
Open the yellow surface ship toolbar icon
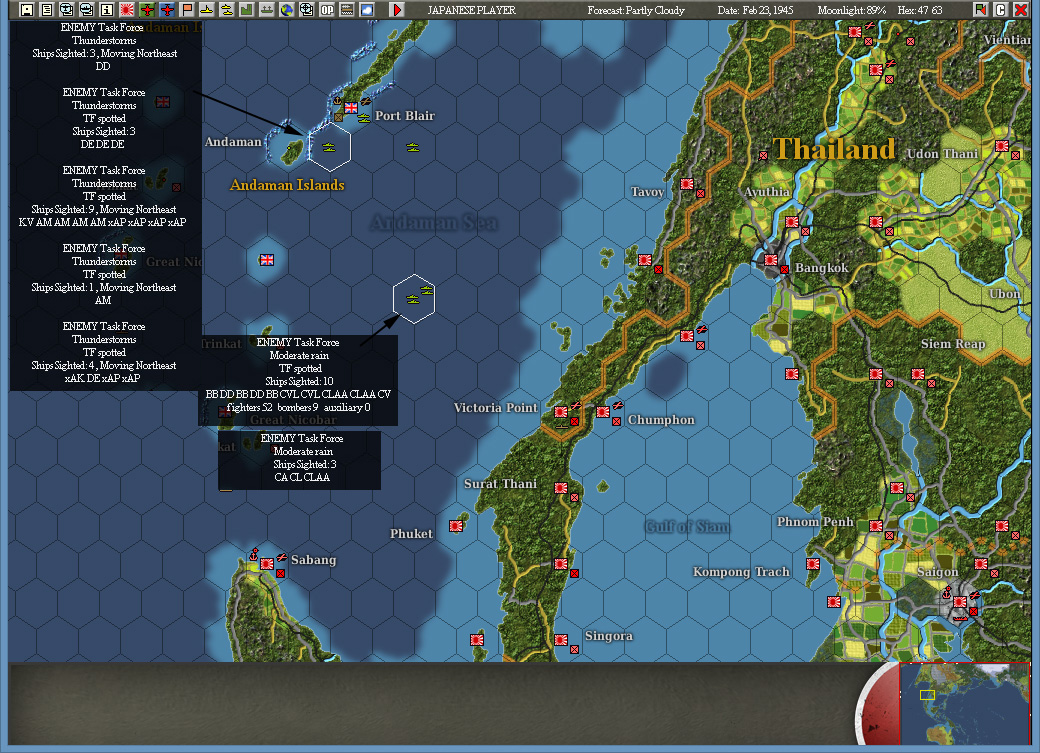point(206,9)
